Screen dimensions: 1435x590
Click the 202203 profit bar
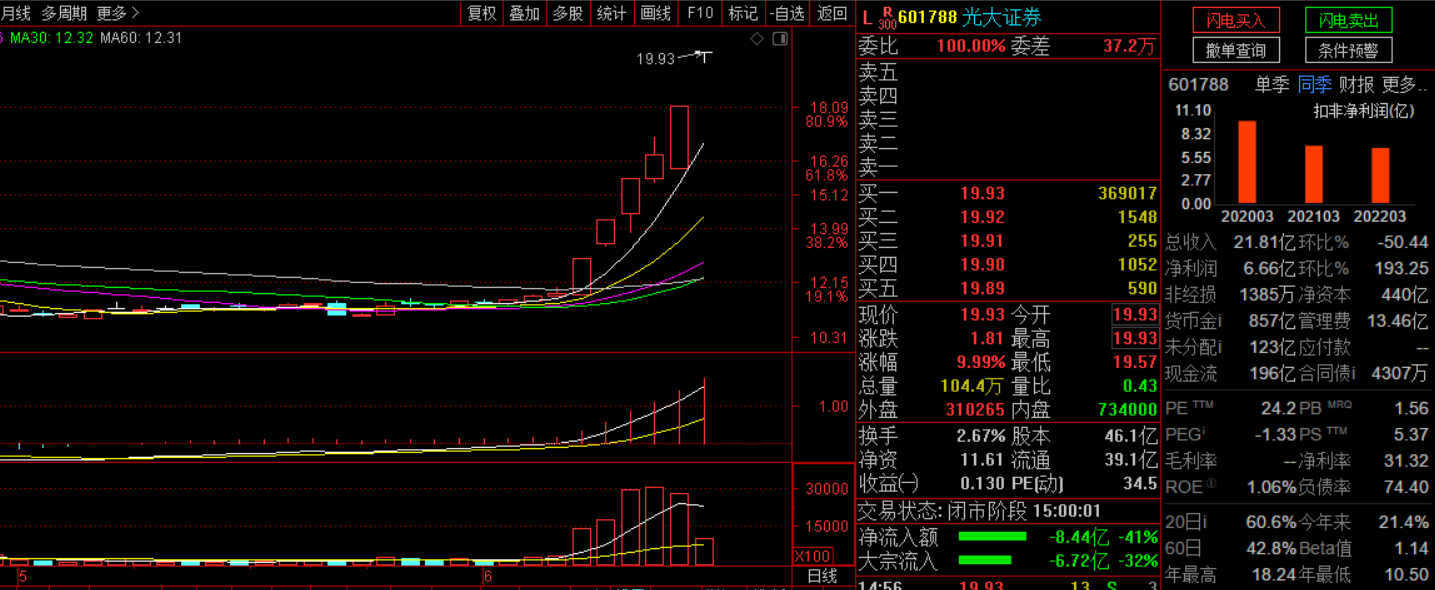[1380, 176]
